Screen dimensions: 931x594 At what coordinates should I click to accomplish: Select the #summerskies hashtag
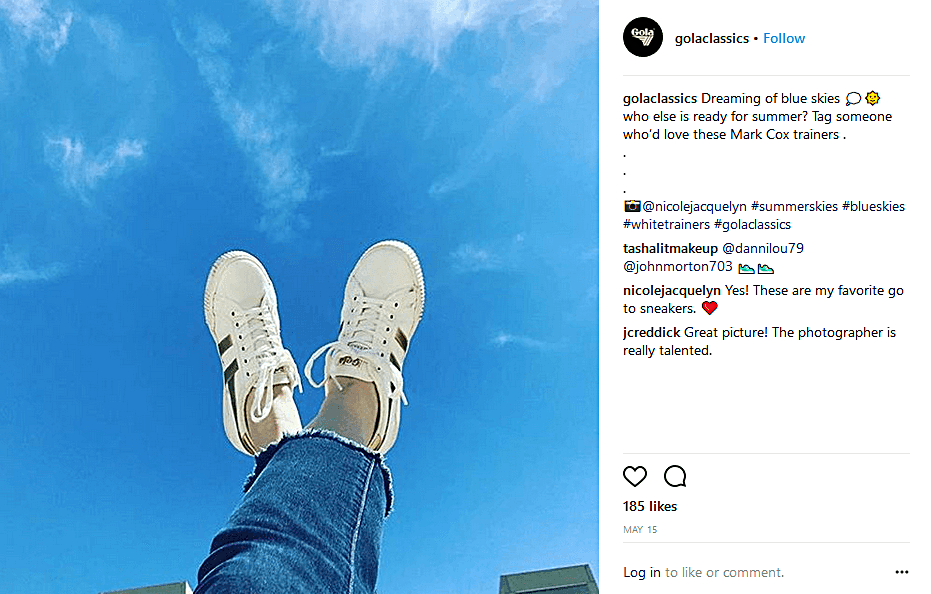pyautogui.click(x=794, y=207)
